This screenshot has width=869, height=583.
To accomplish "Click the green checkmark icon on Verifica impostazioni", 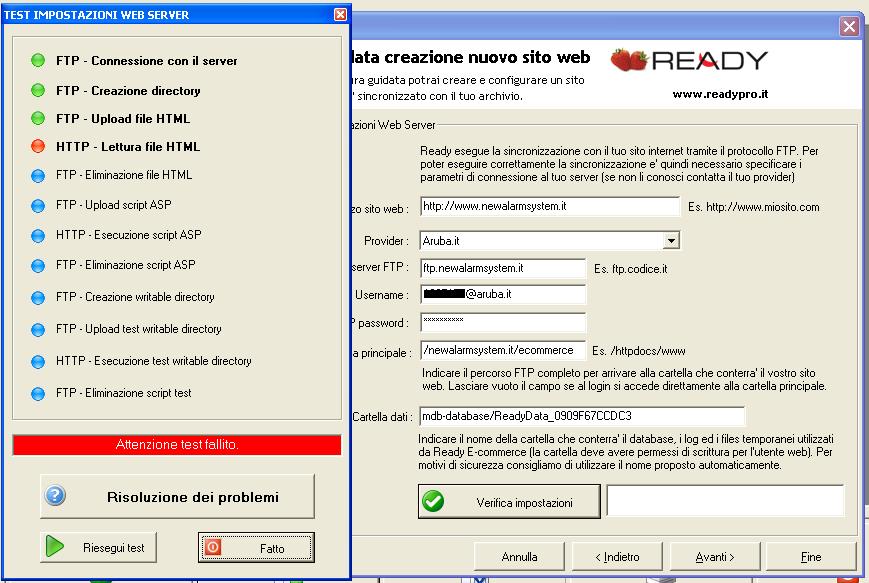I will tap(433, 502).
